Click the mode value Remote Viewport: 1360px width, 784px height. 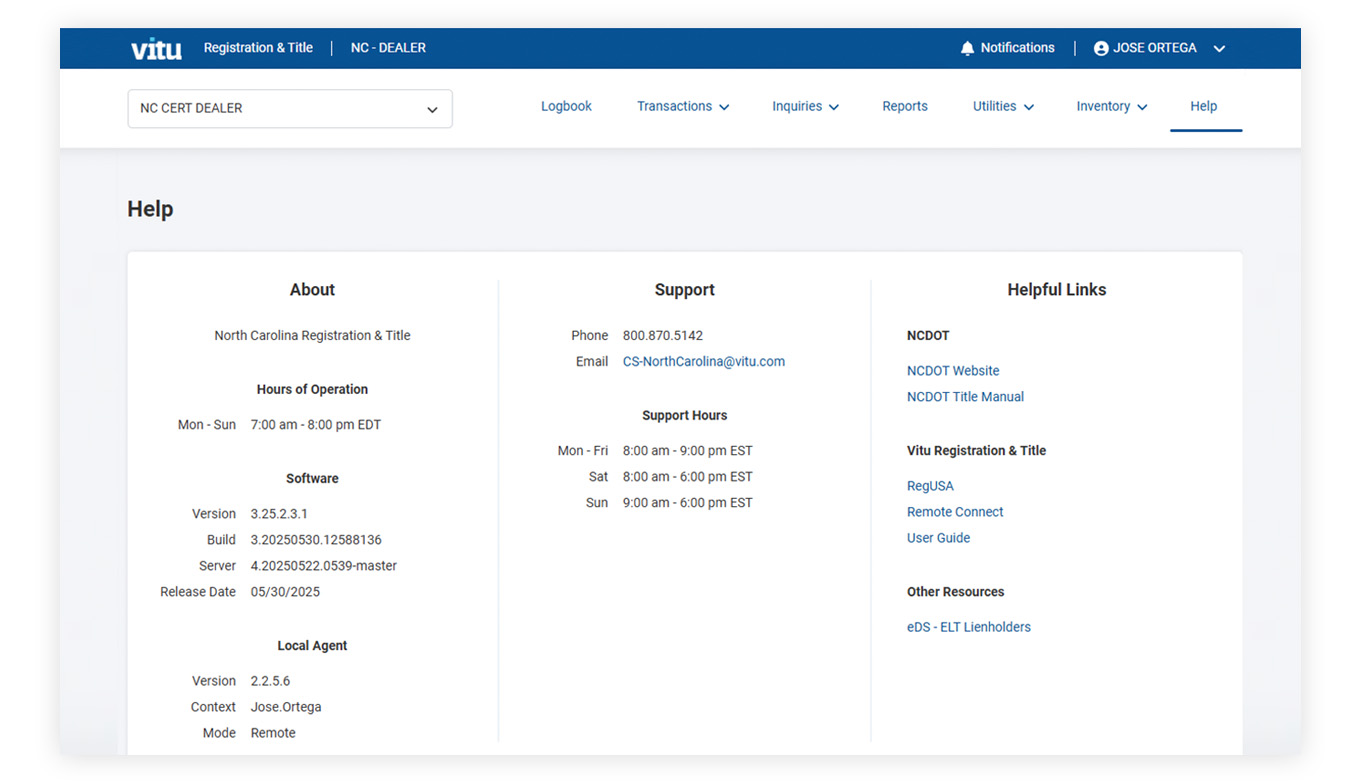pyautogui.click(x=273, y=733)
